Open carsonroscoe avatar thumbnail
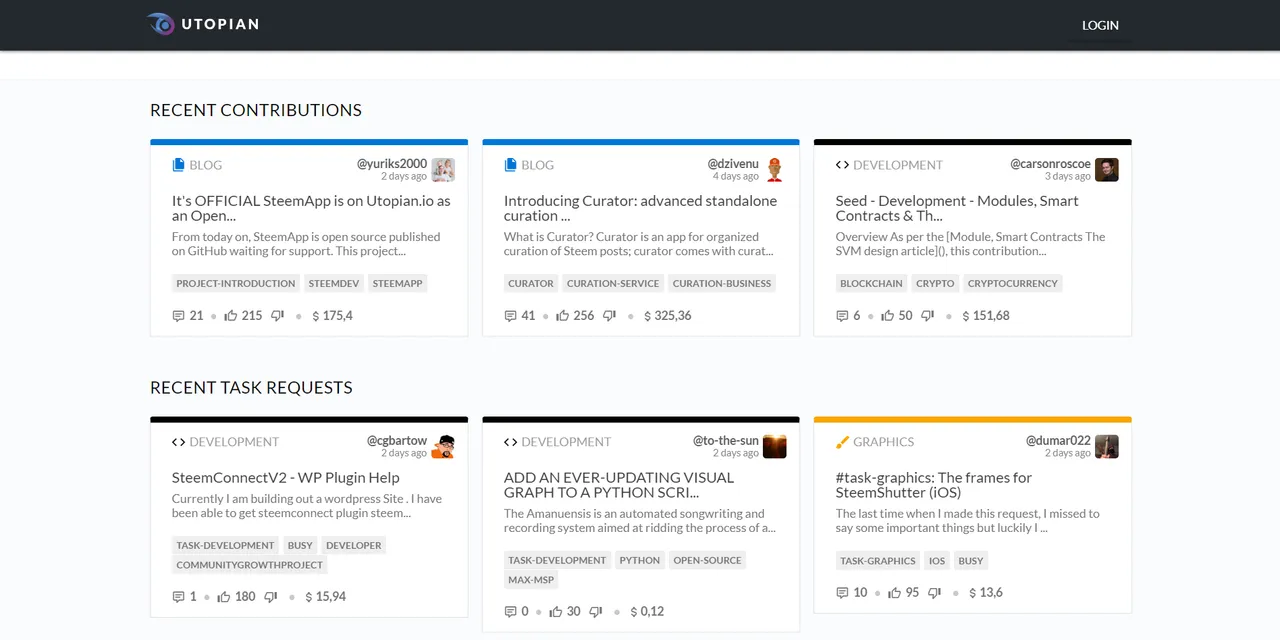 (x=1107, y=170)
